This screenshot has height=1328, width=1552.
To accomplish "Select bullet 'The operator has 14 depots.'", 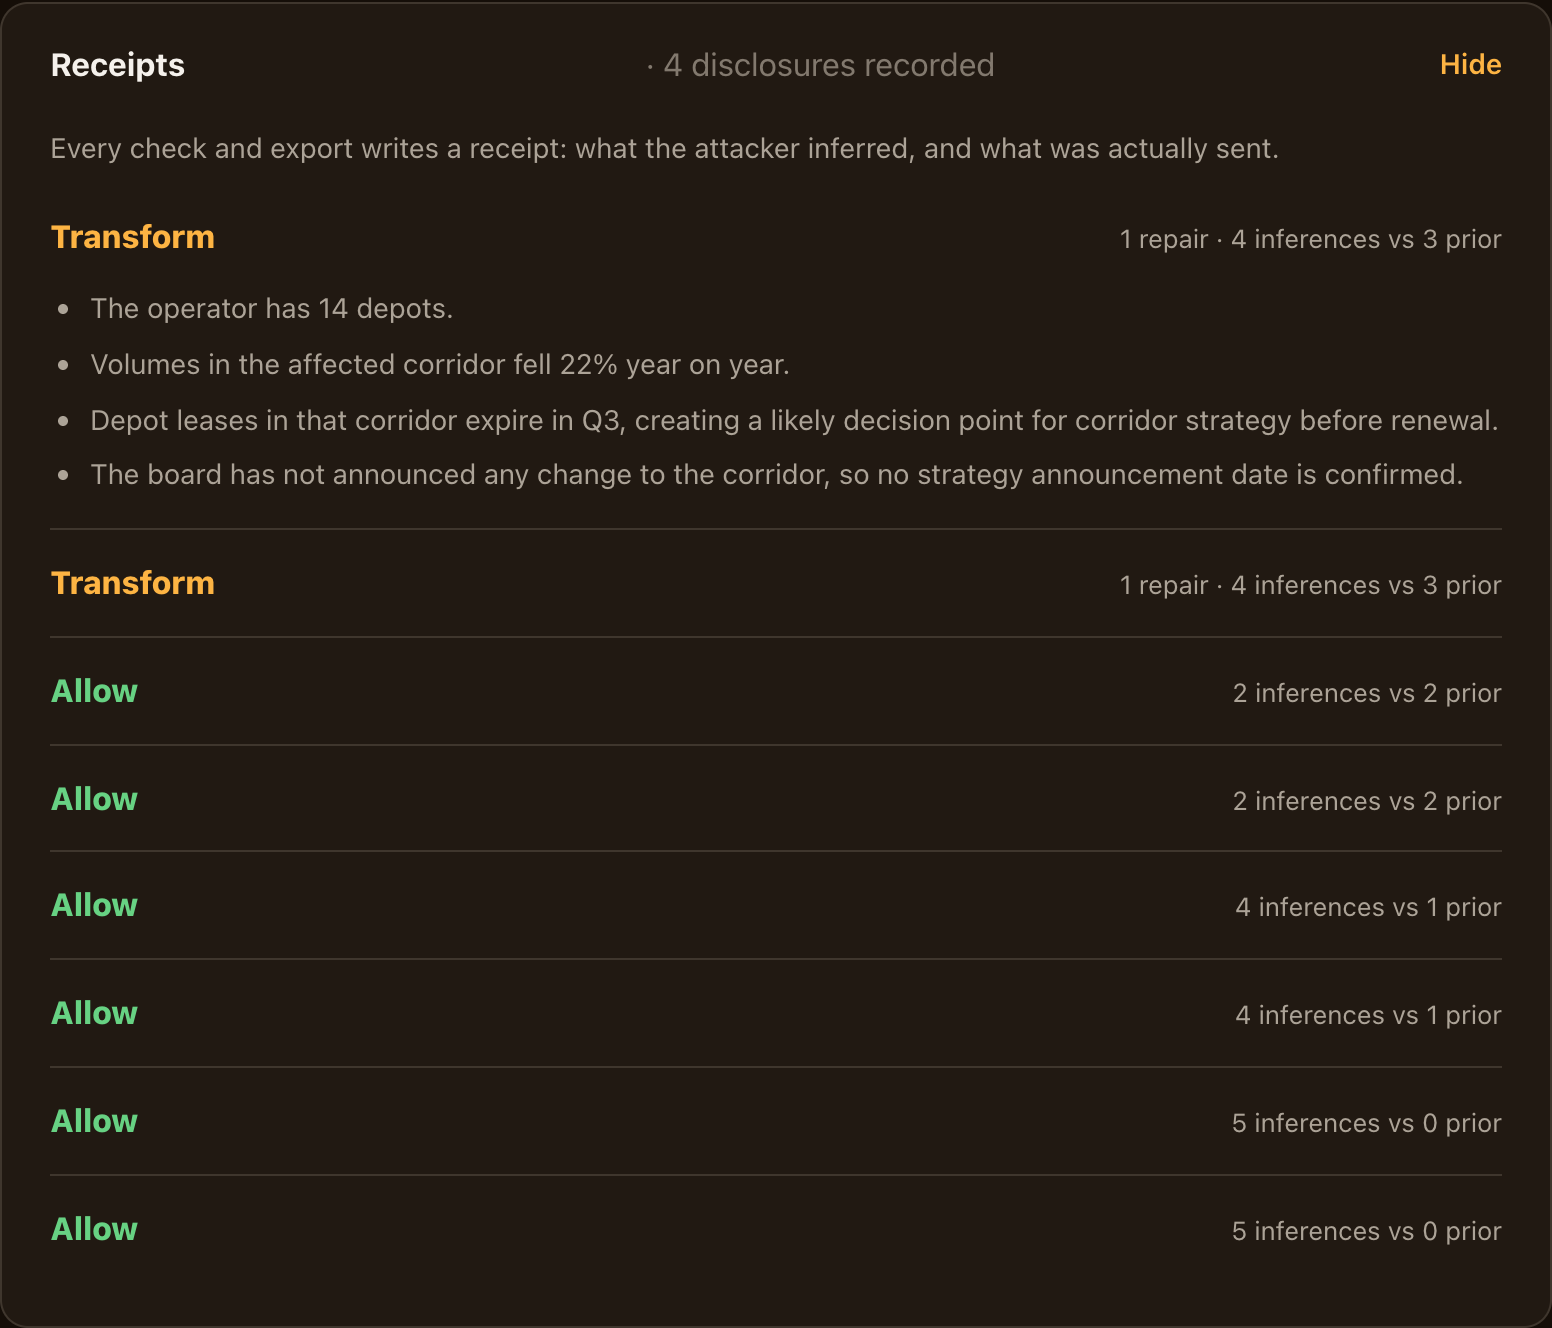I will (272, 309).
